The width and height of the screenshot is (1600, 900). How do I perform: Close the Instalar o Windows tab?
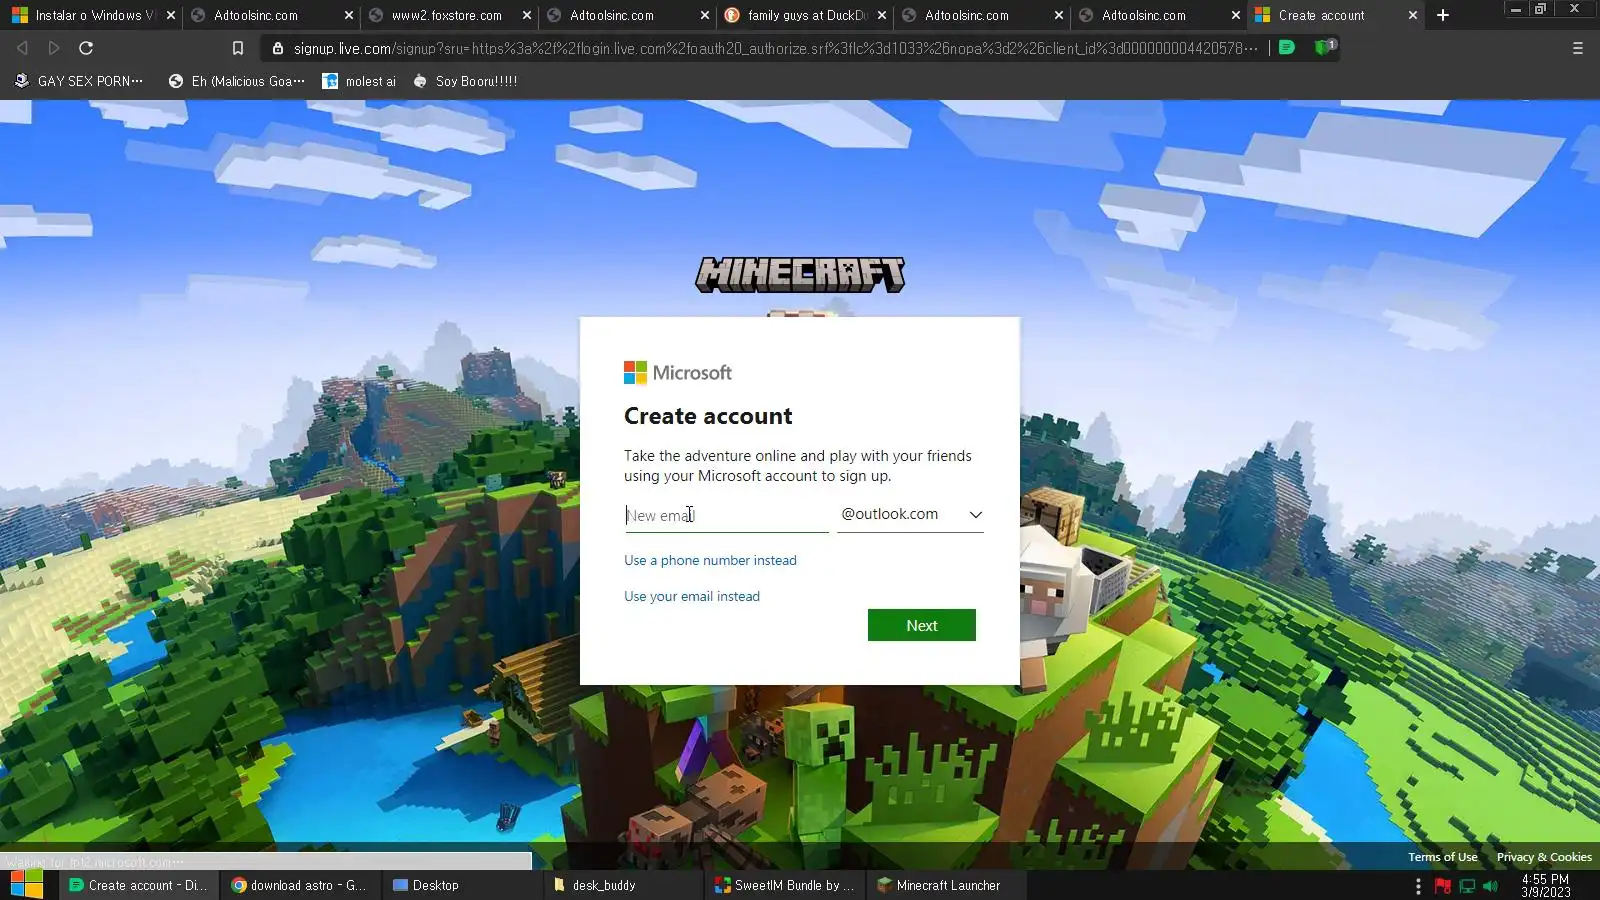(x=171, y=15)
